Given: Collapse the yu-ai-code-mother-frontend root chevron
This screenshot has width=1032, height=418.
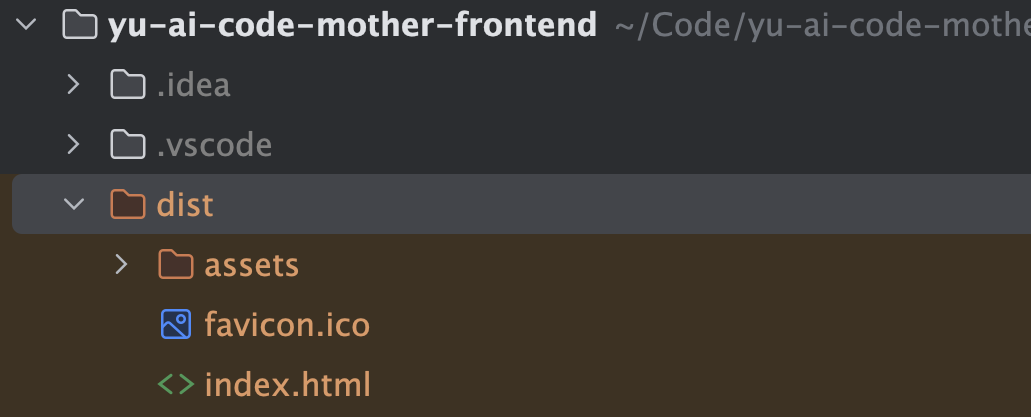Looking at the screenshot, I should point(25,25).
